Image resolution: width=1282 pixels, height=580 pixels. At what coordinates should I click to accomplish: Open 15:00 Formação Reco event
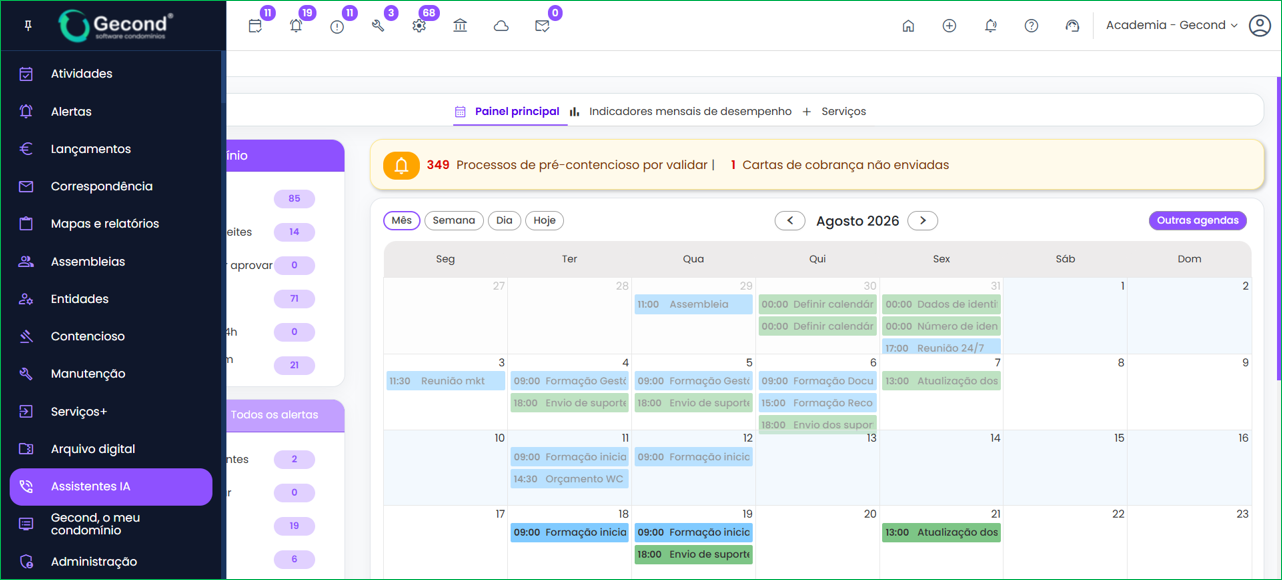pyautogui.click(x=817, y=403)
